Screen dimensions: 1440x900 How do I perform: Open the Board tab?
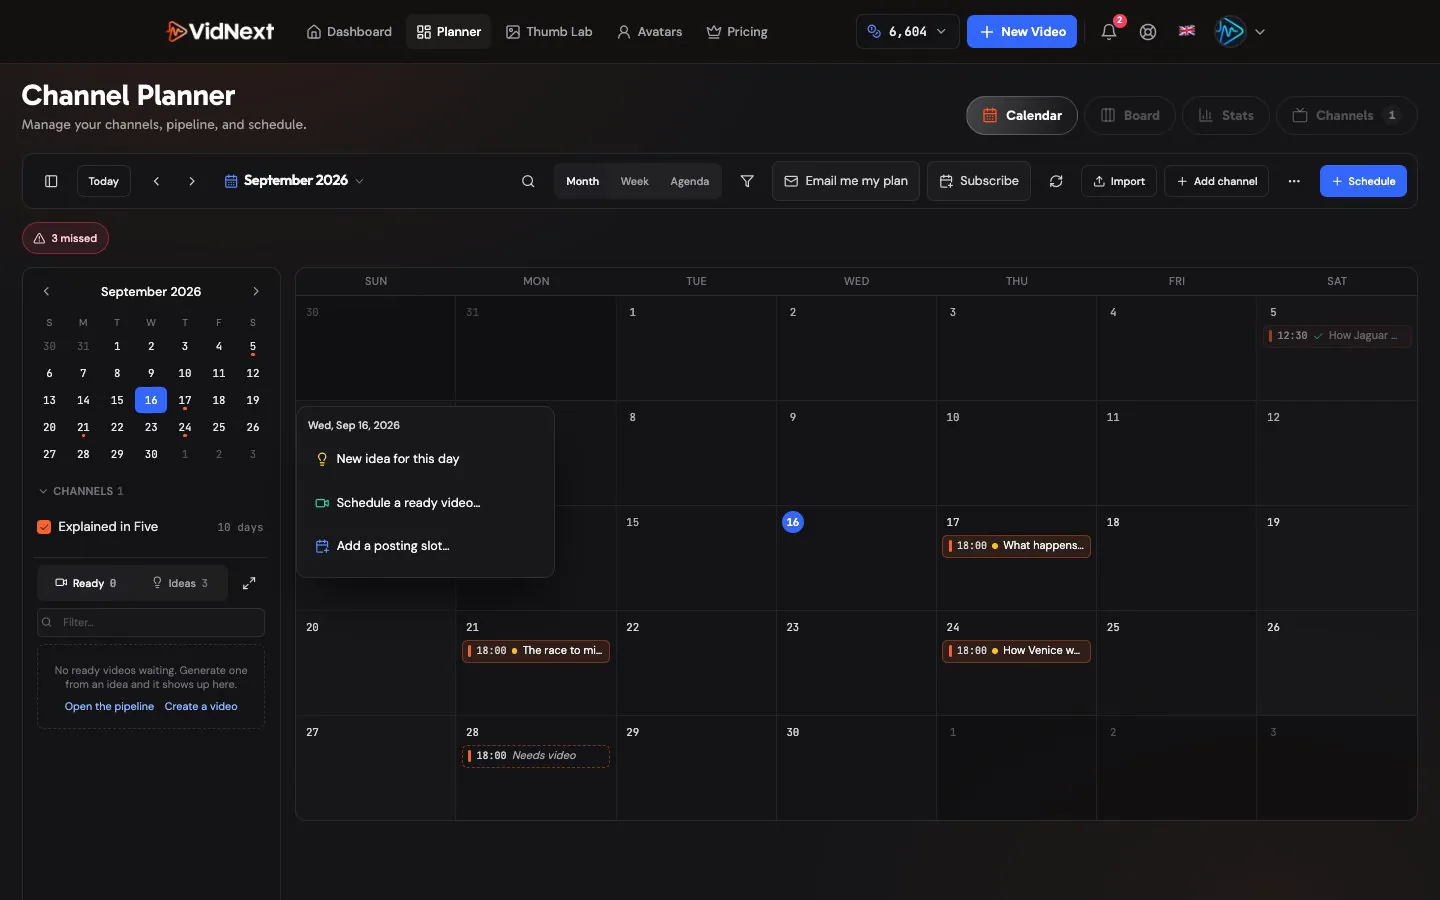coord(1131,115)
